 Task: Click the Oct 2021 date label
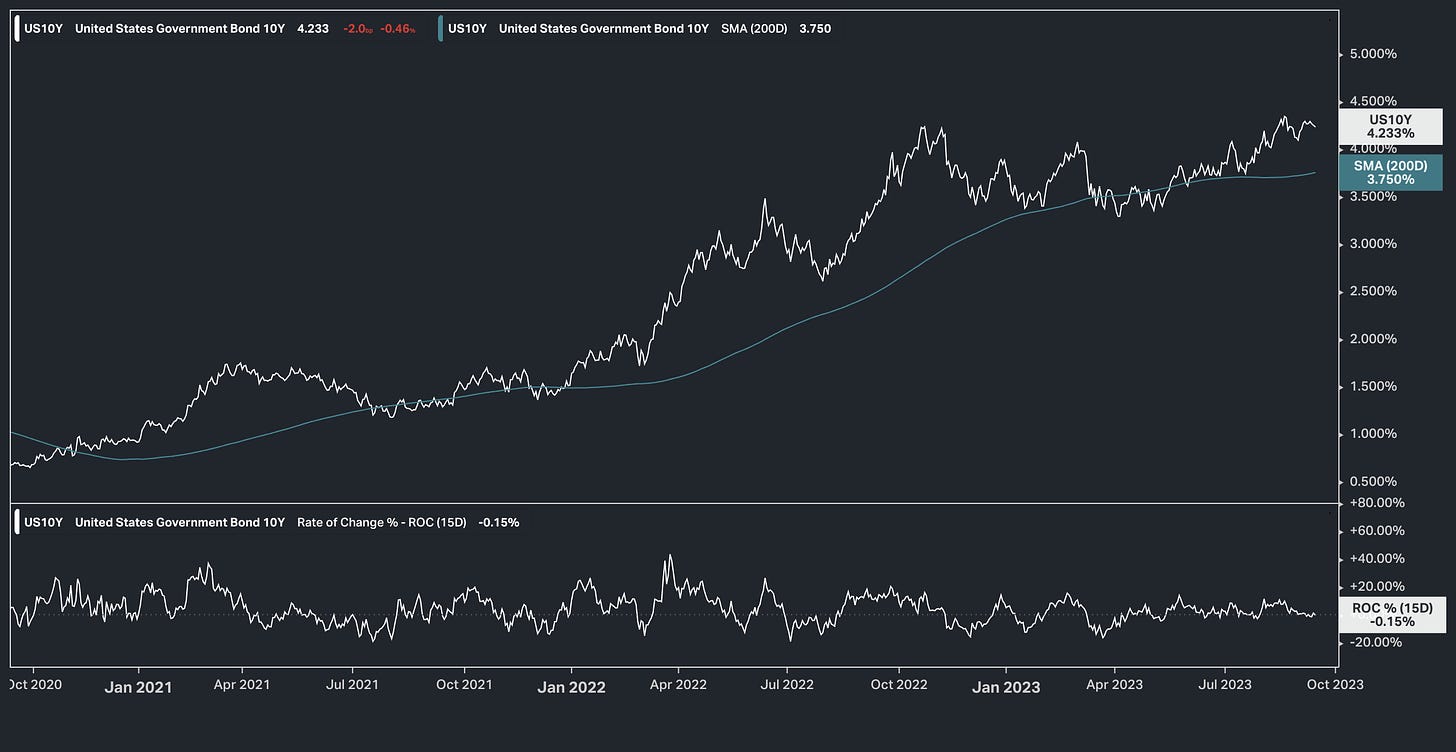coord(463,686)
